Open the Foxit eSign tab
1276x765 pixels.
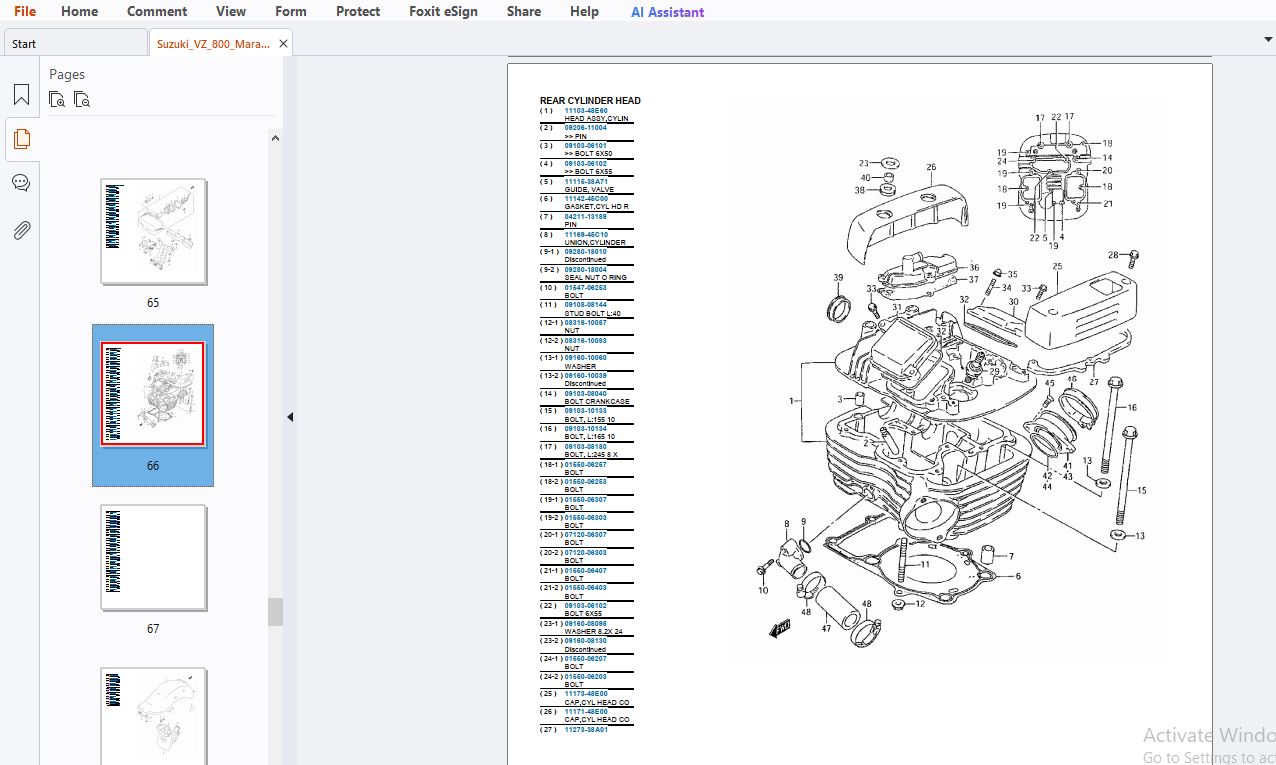click(x=443, y=11)
